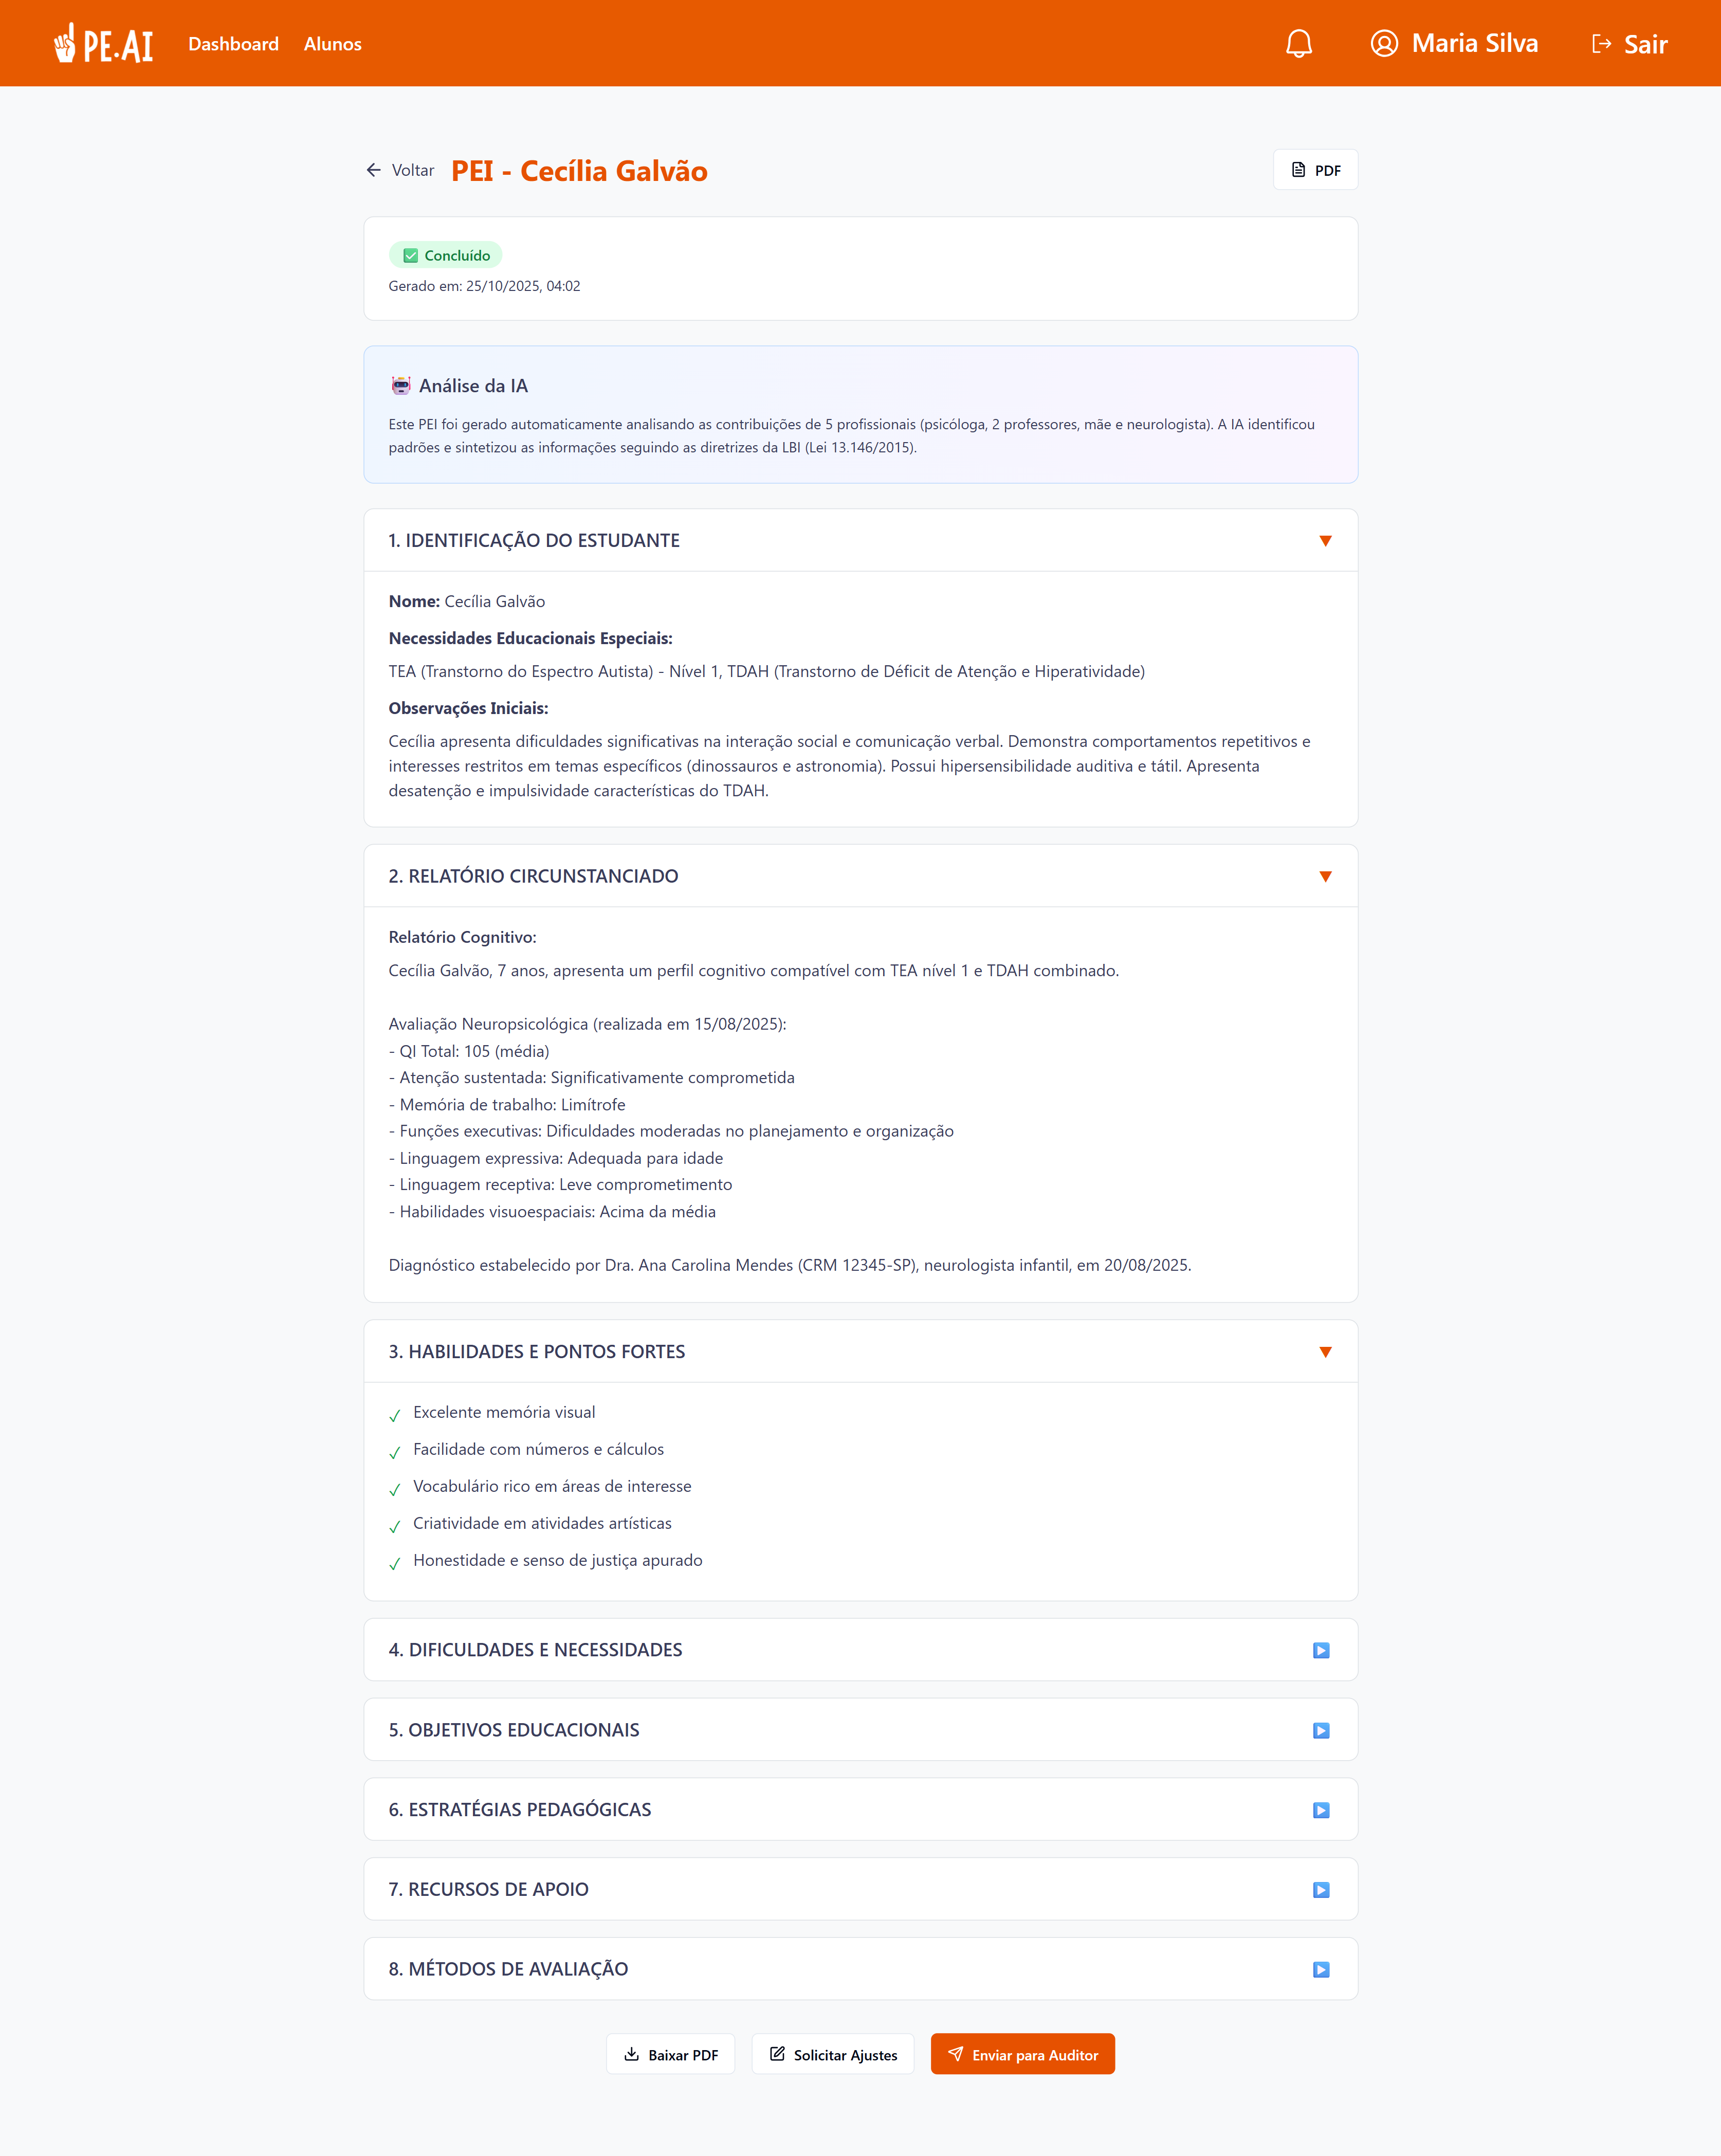This screenshot has width=1721, height=2156.
Task: Click the robot icon in Análise da IA
Action: (x=401, y=386)
